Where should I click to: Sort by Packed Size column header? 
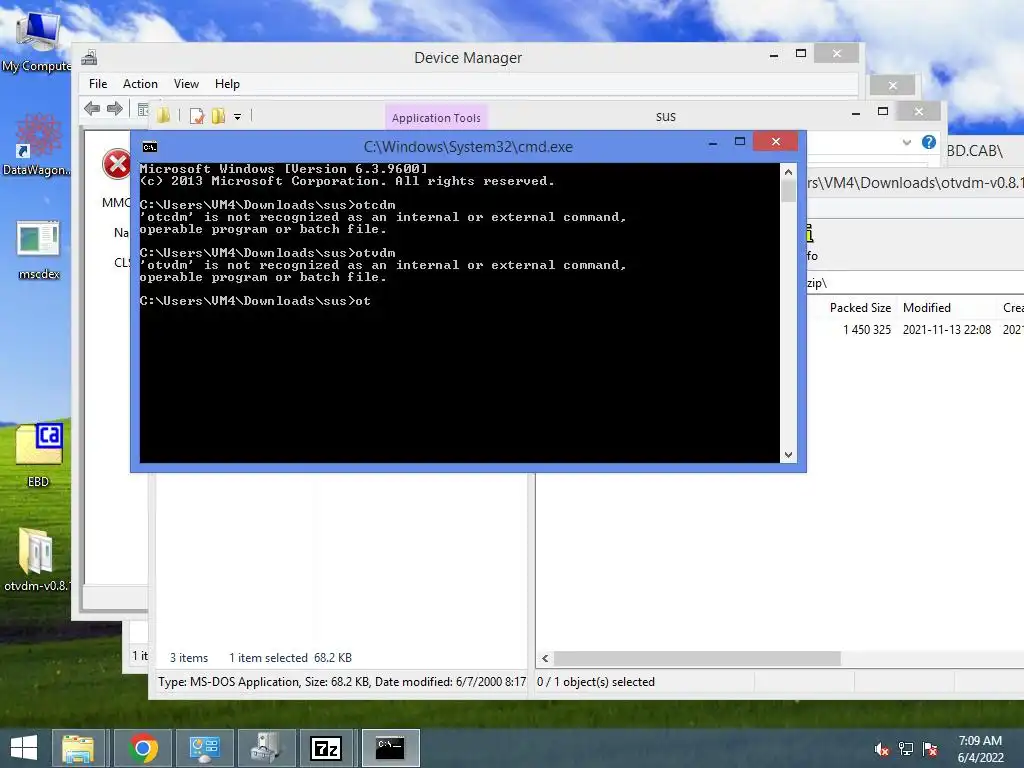coord(859,308)
